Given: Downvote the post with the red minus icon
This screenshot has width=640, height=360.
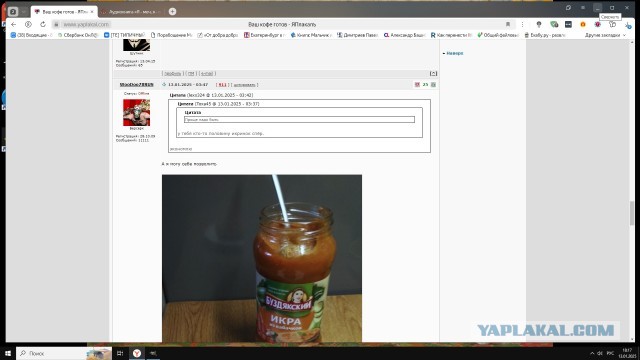Looking at the screenshot, I should coord(417,84).
